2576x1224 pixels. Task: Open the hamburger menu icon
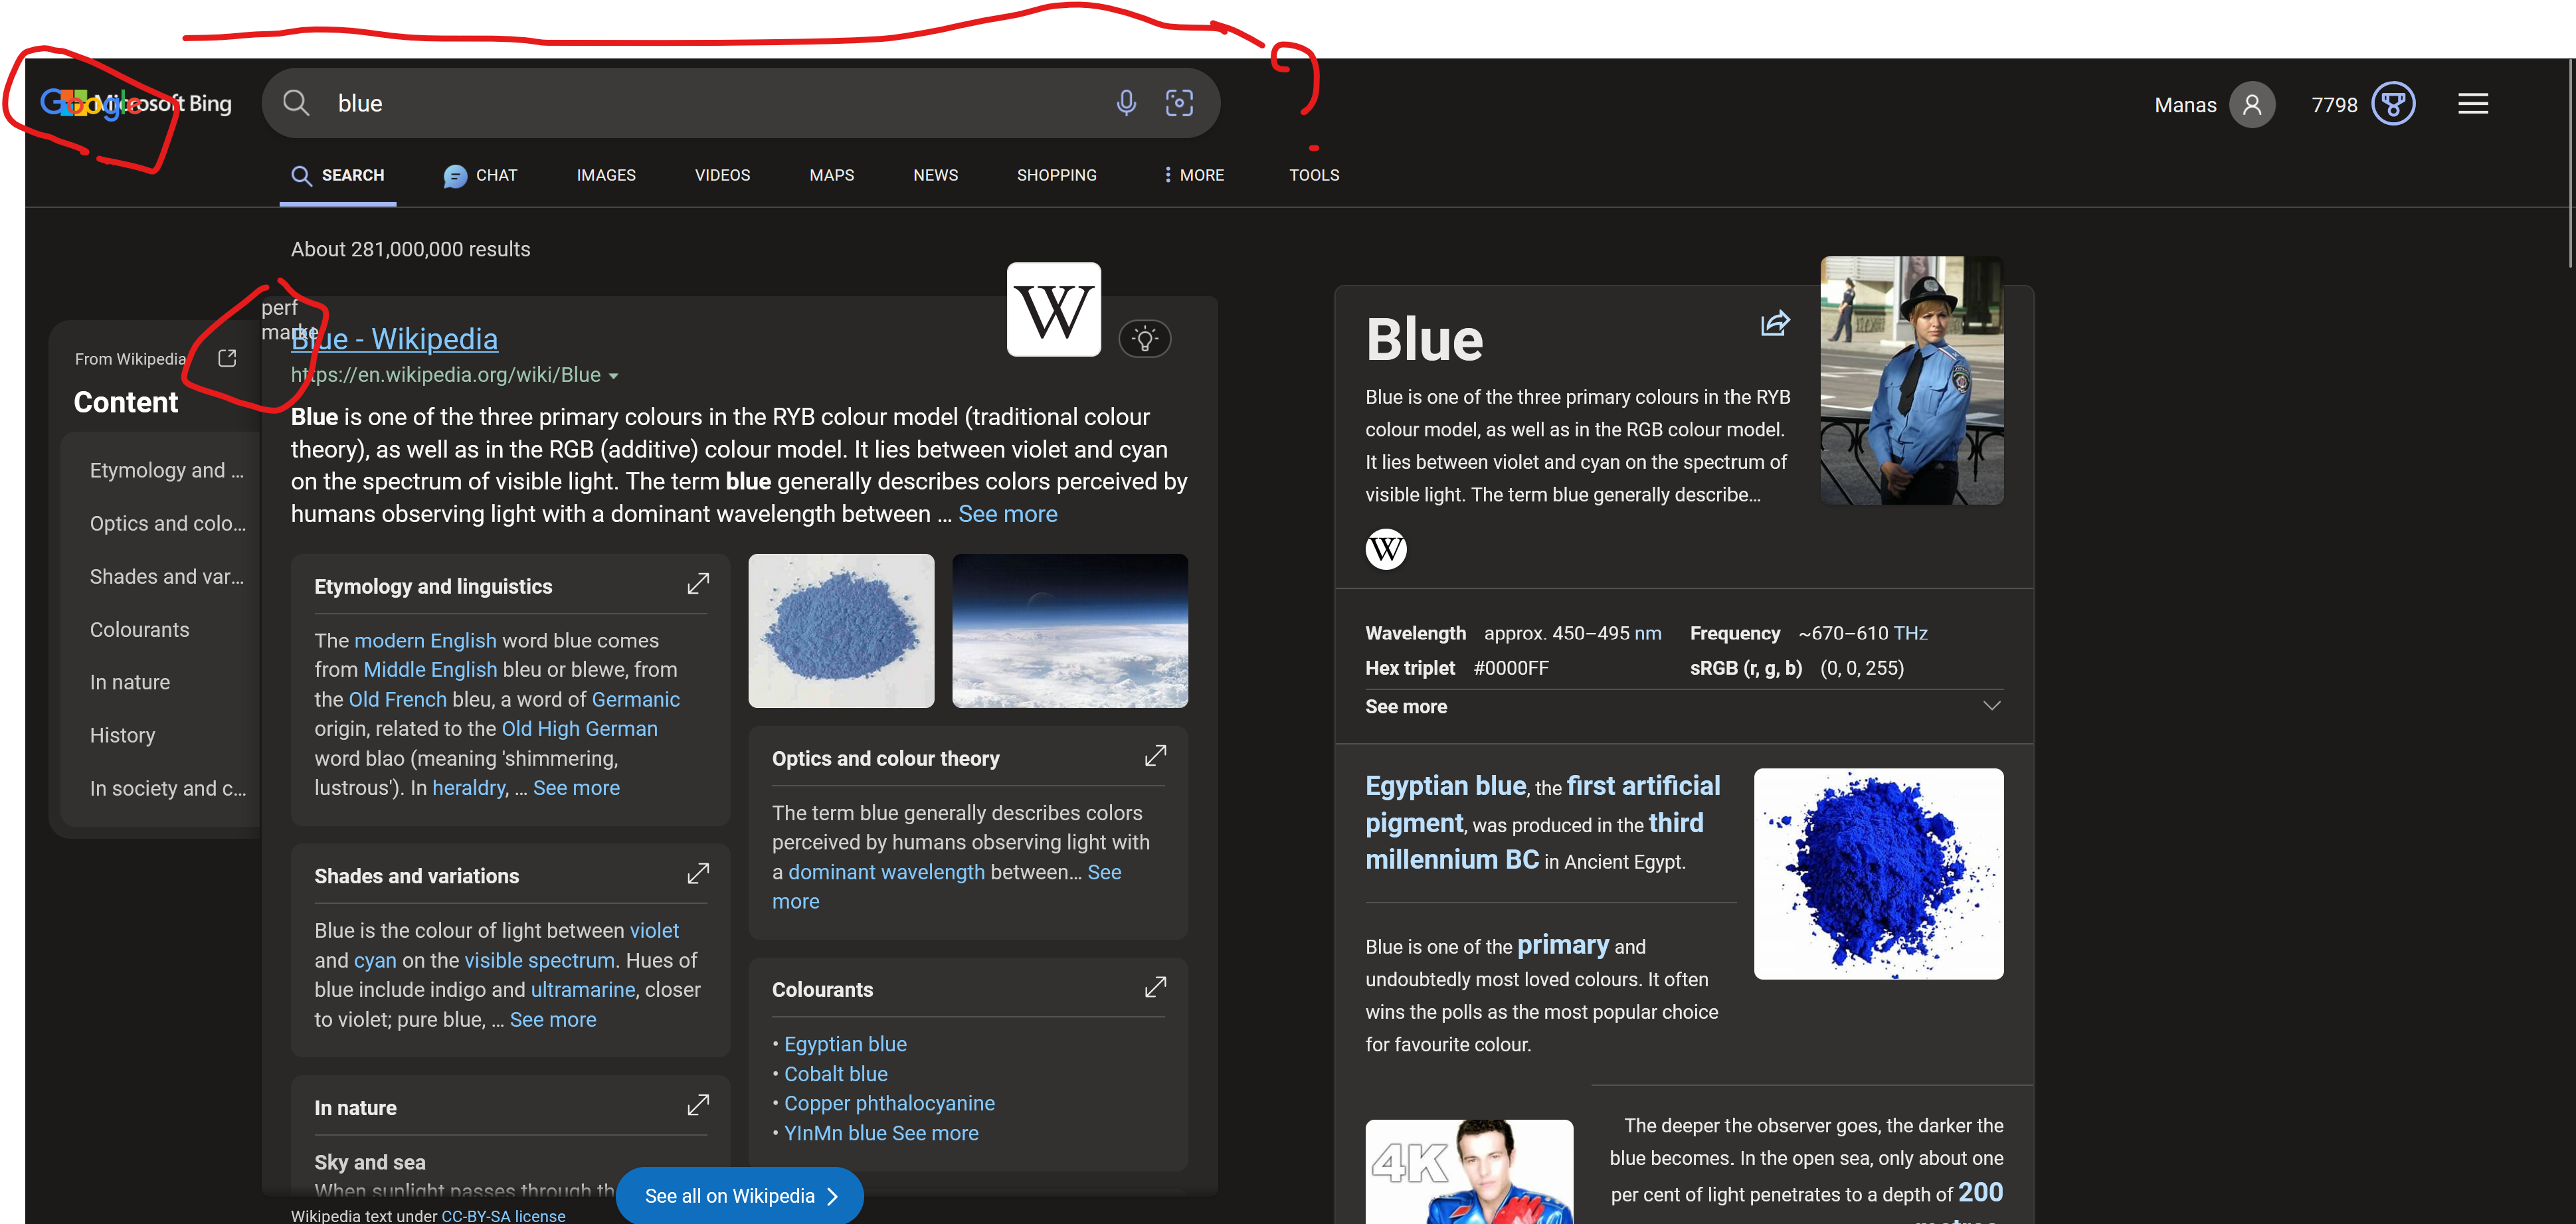[2473, 103]
